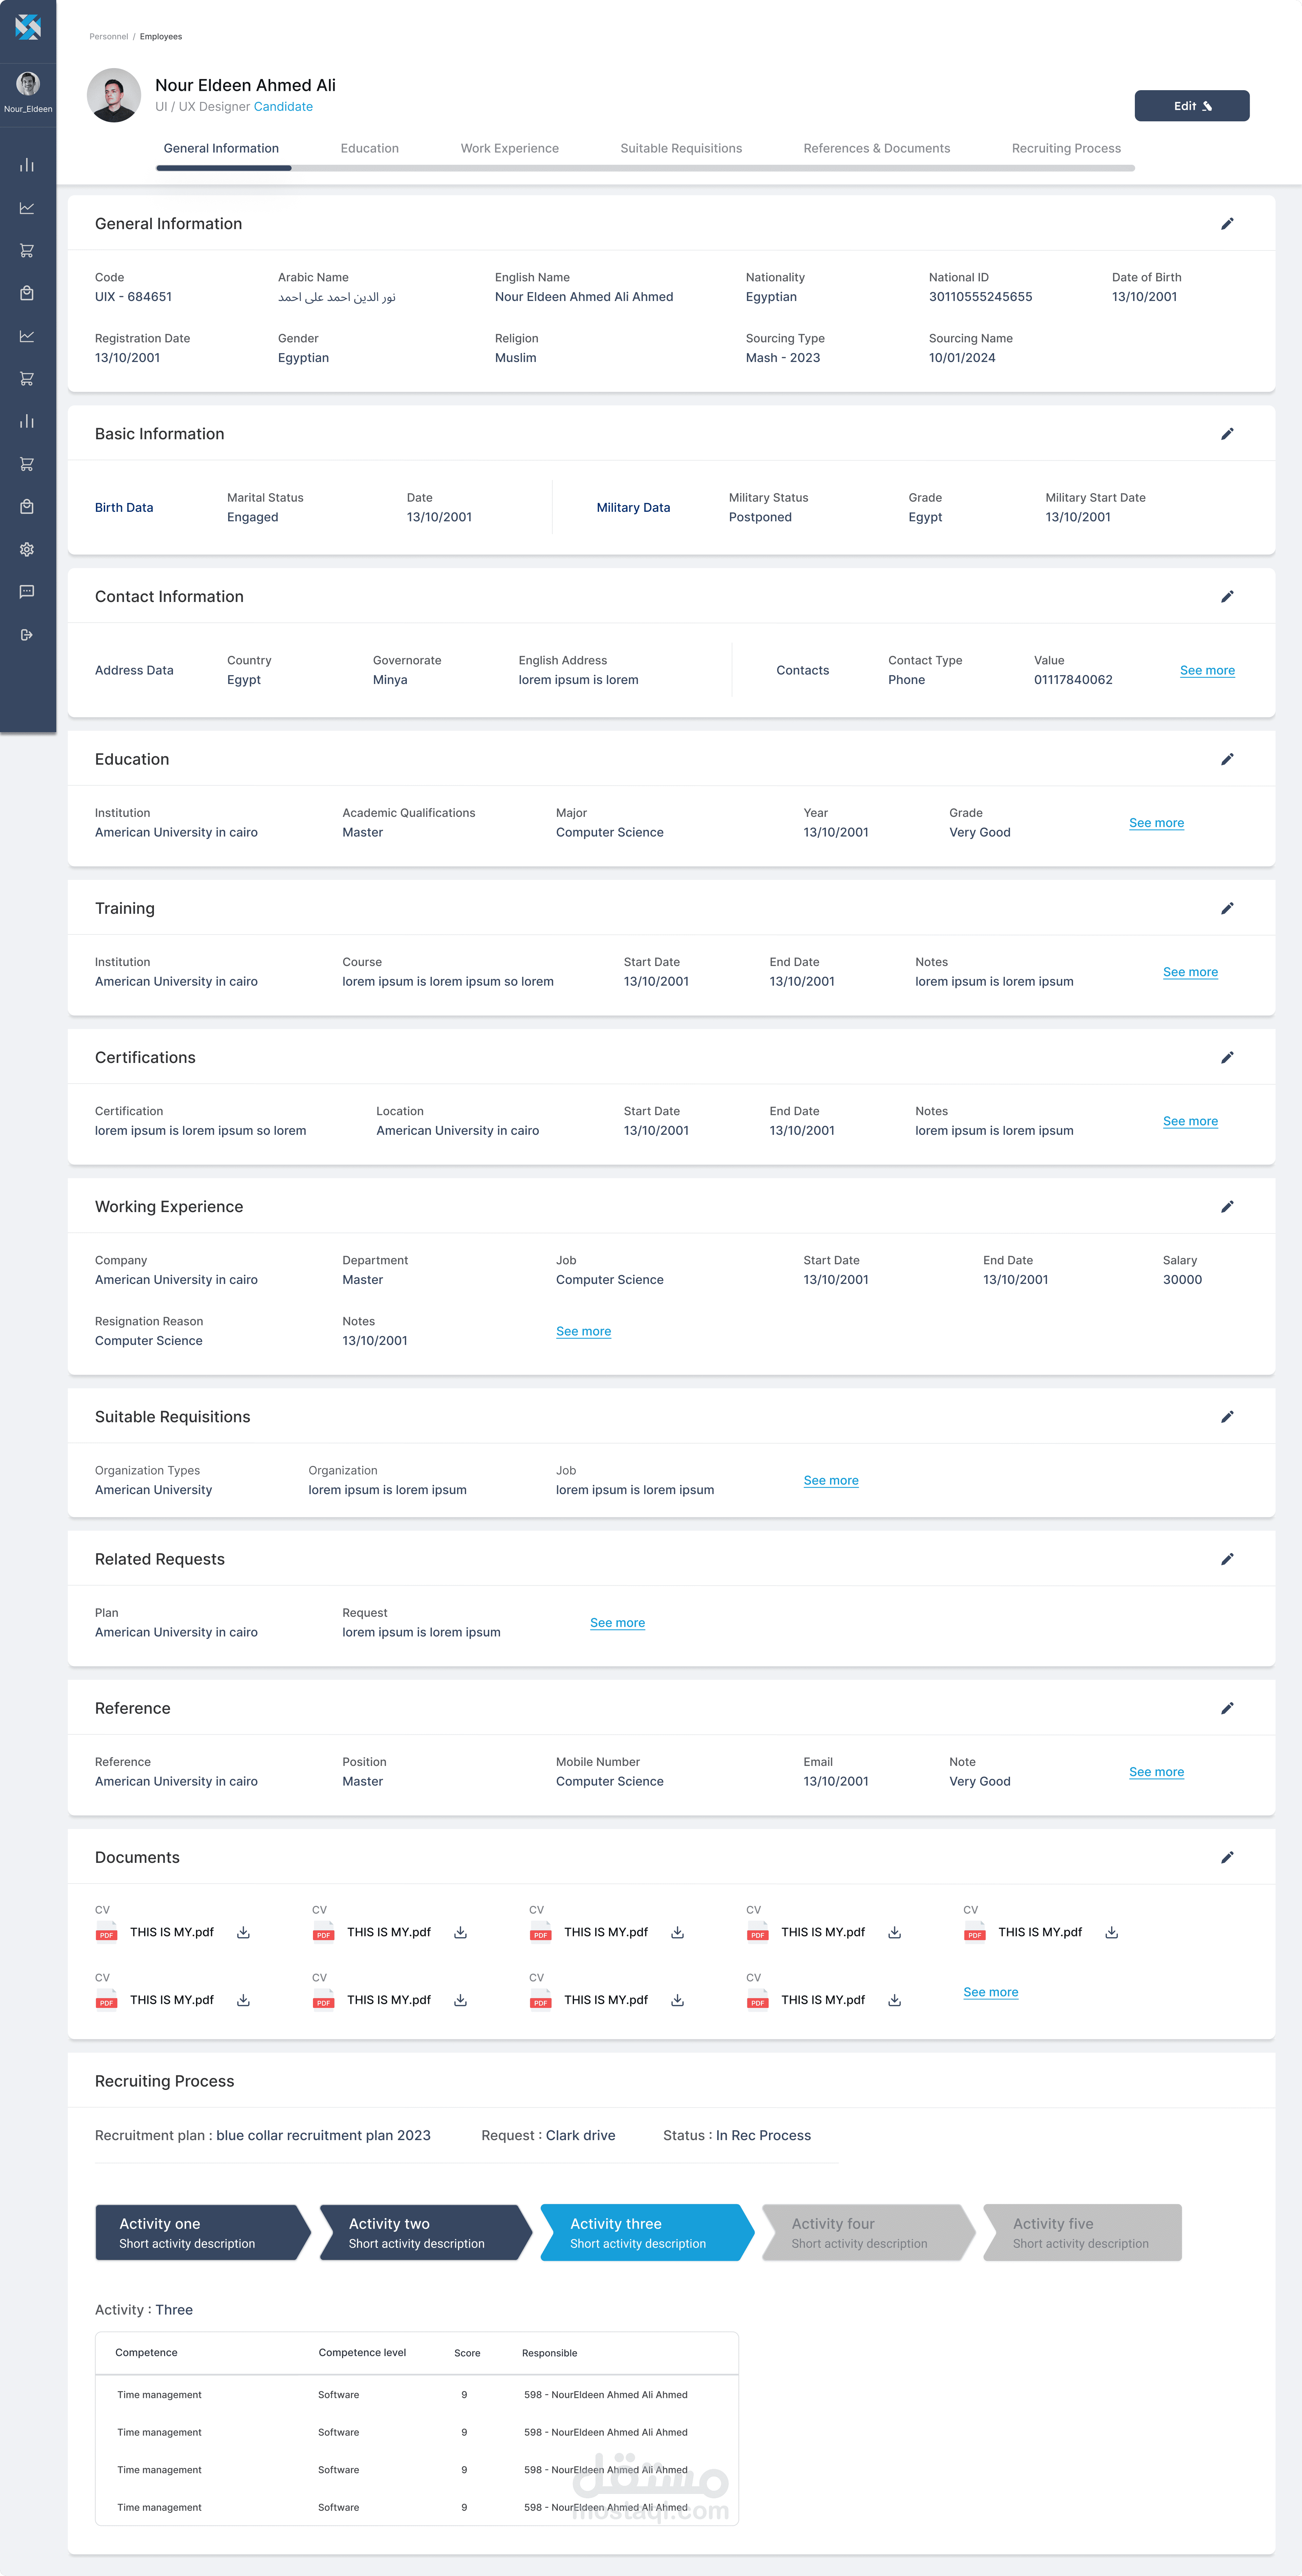This screenshot has height=2576, width=1302.
Task: Click pencil icon beside Working Experience
Action: (x=1227, y=1207)
